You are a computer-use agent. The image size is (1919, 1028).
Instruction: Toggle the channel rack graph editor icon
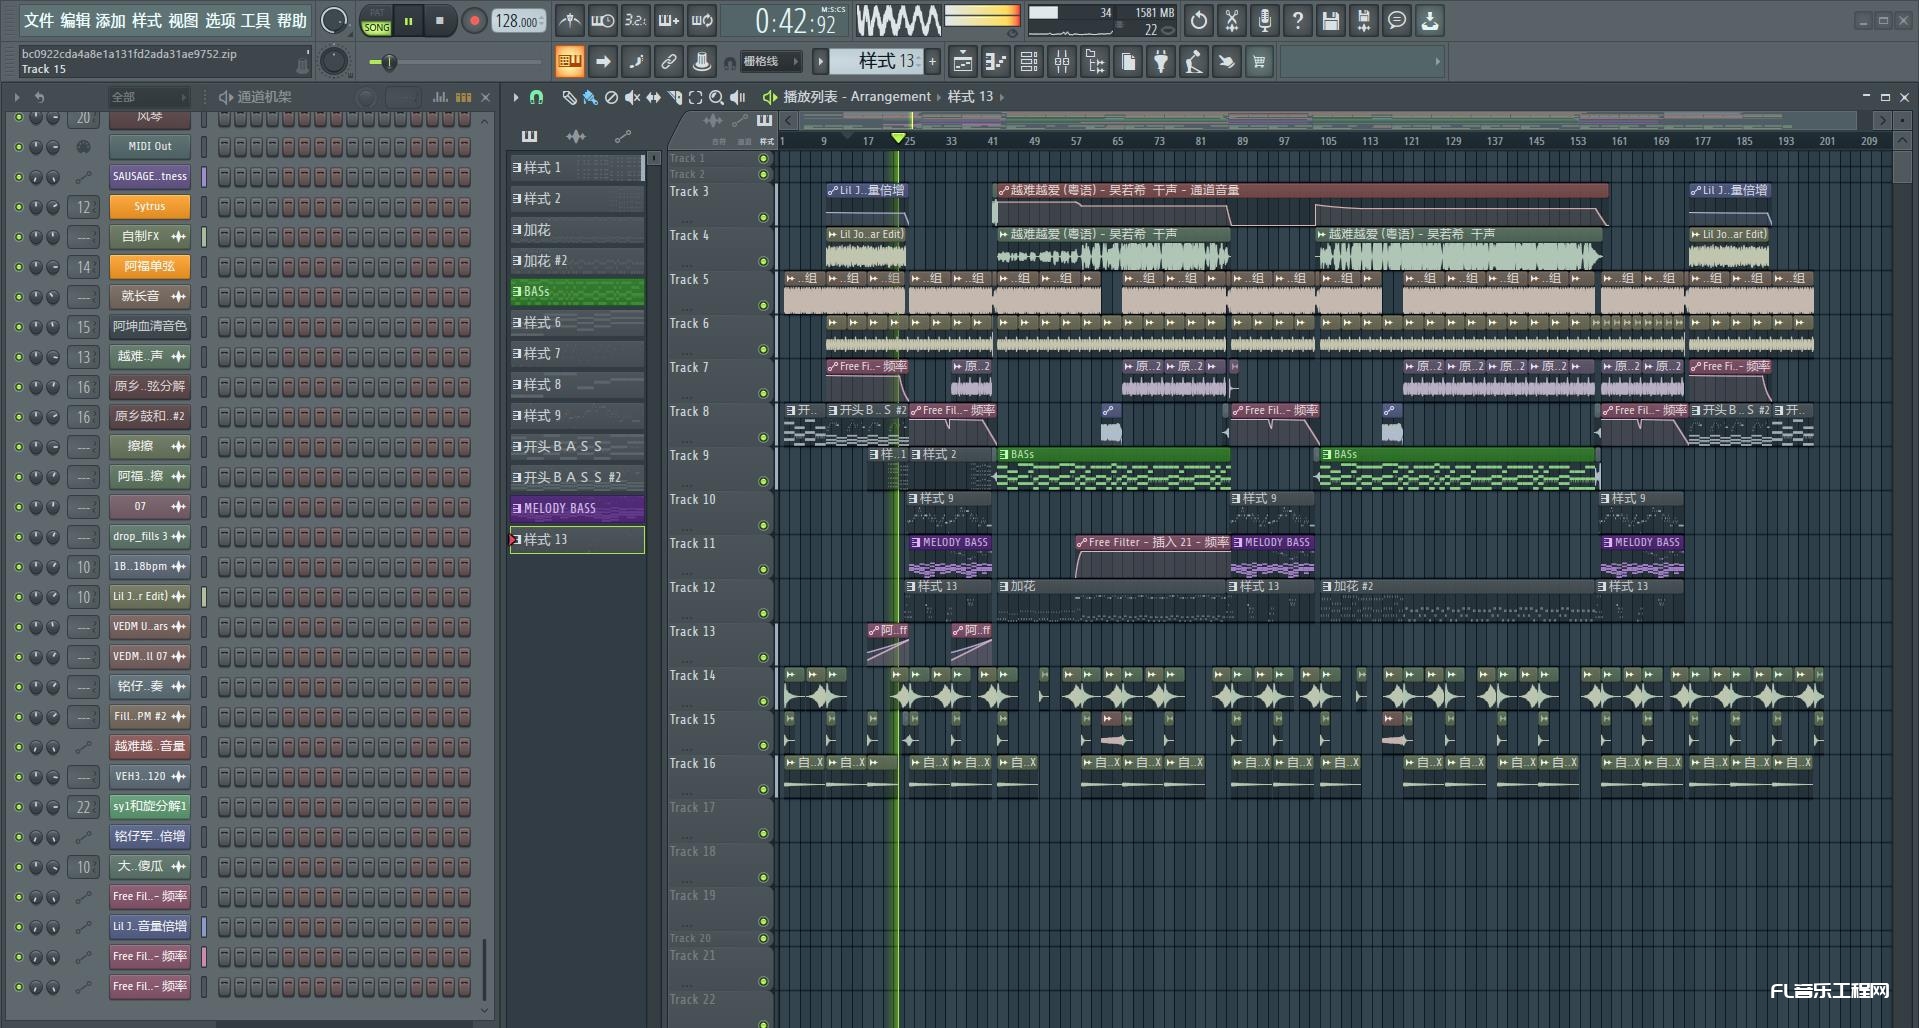pos(440,97)
